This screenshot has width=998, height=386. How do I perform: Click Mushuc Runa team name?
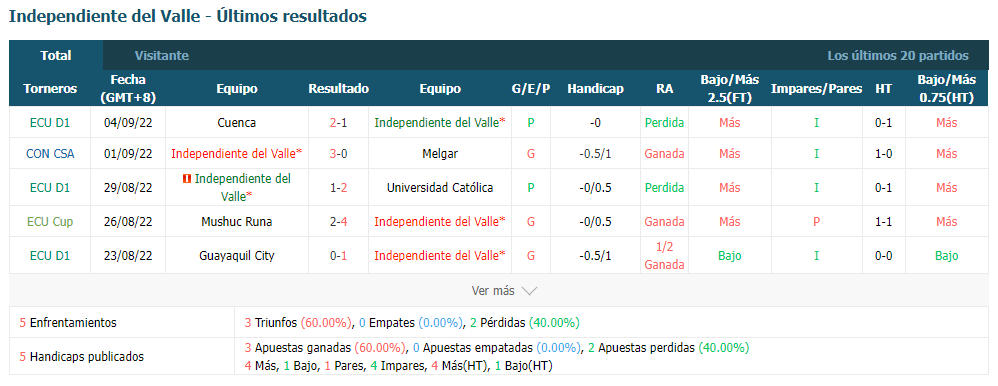coord(236,222)
